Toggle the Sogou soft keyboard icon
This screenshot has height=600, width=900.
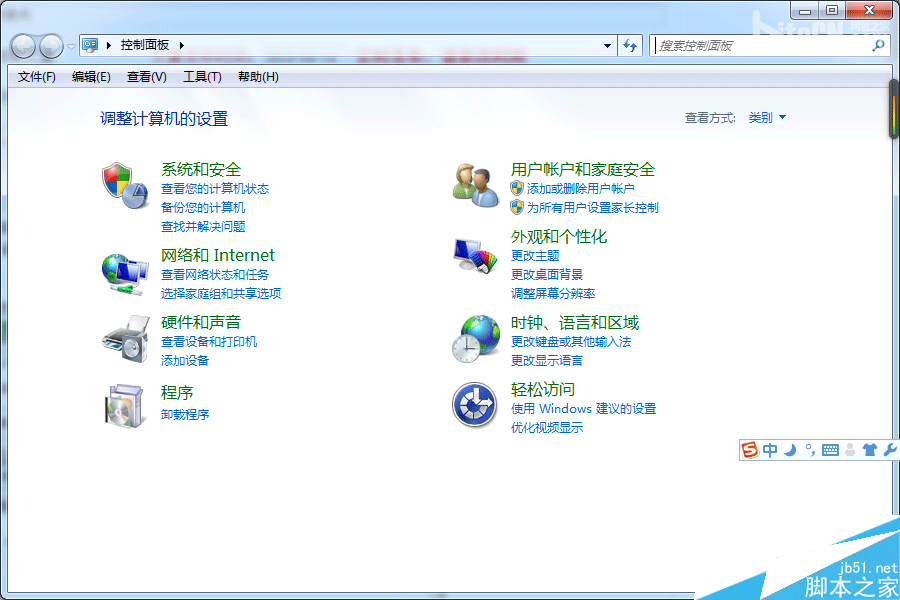point(830,450)
